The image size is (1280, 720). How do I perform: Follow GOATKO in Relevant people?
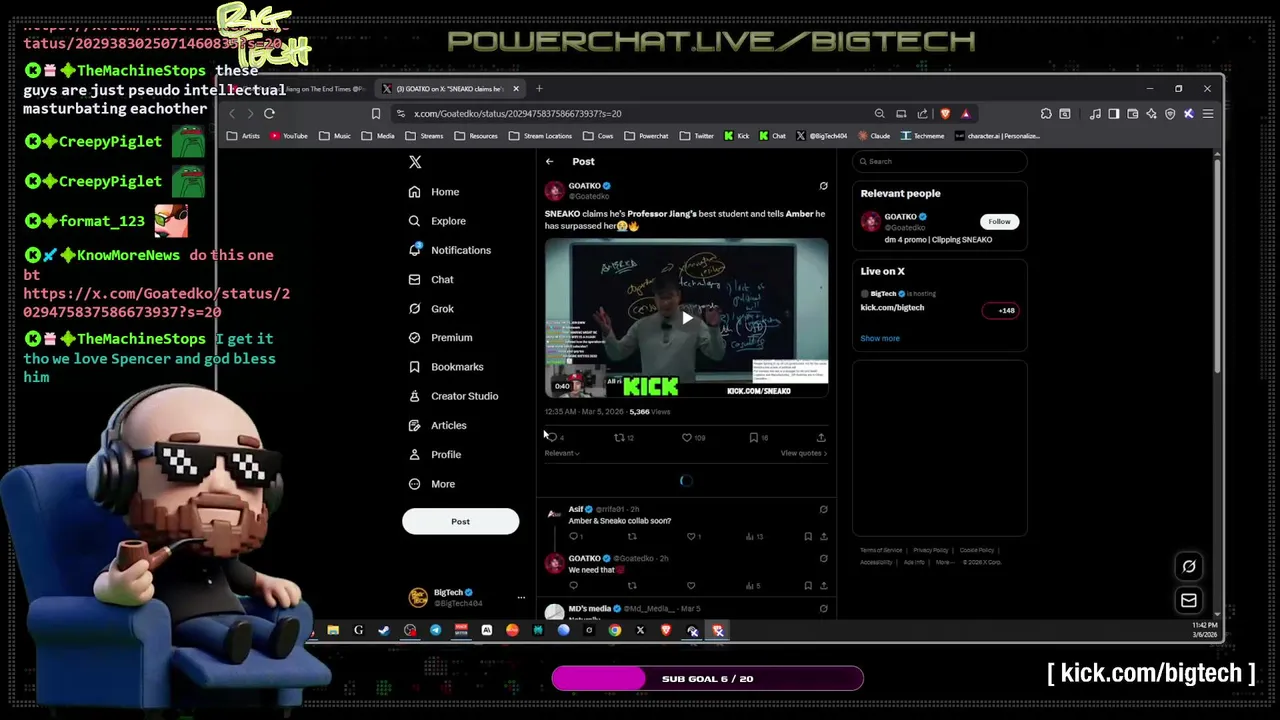[999, 222]
